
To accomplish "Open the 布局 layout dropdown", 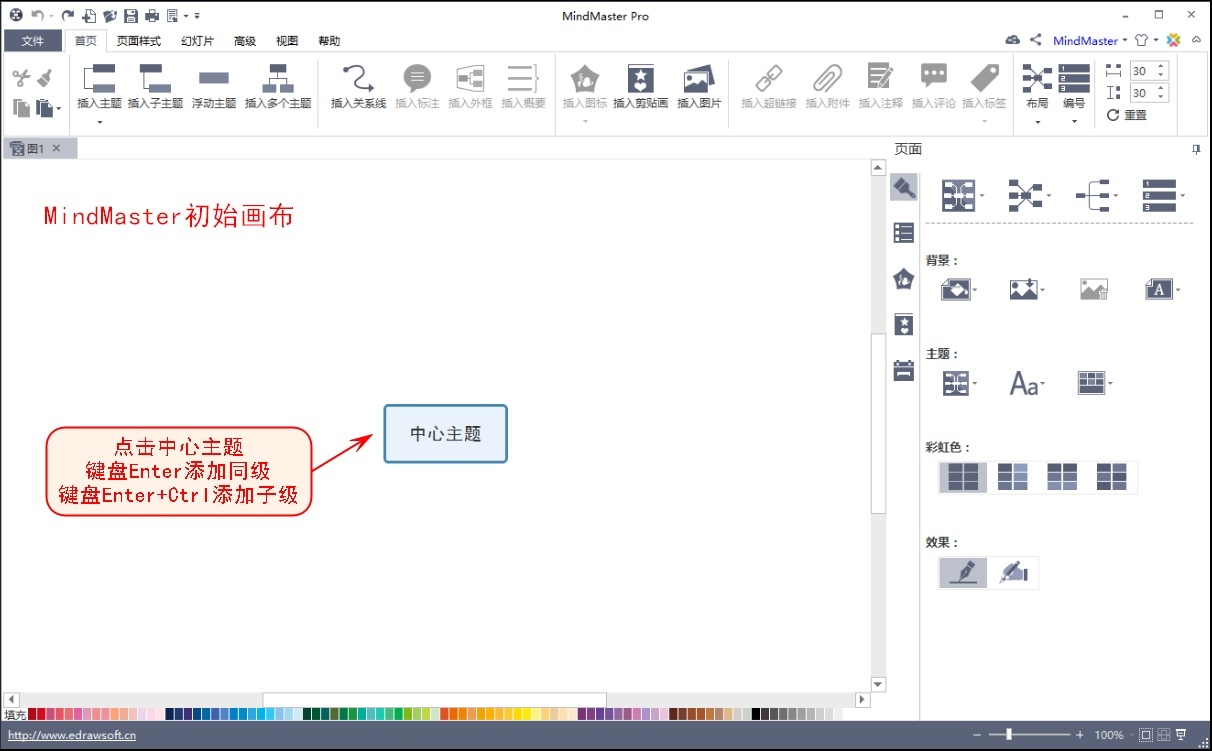I will (1037, 122).
